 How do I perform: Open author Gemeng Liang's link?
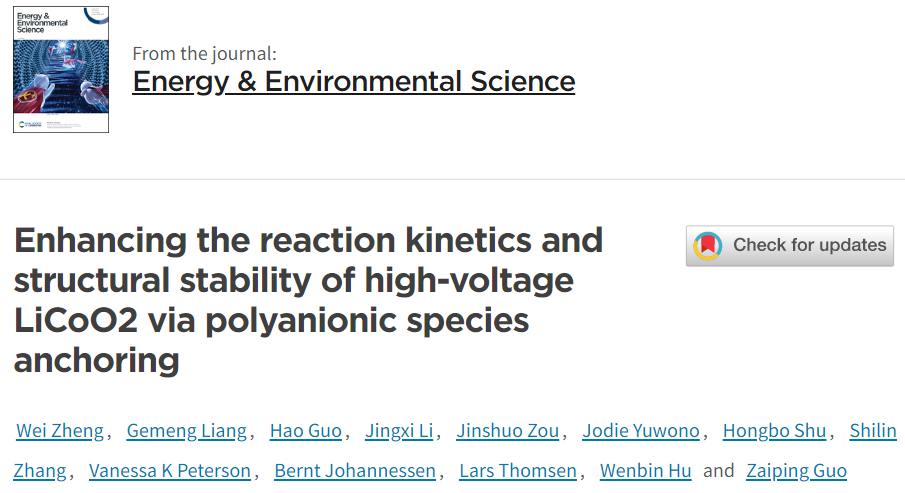(187, 431)
